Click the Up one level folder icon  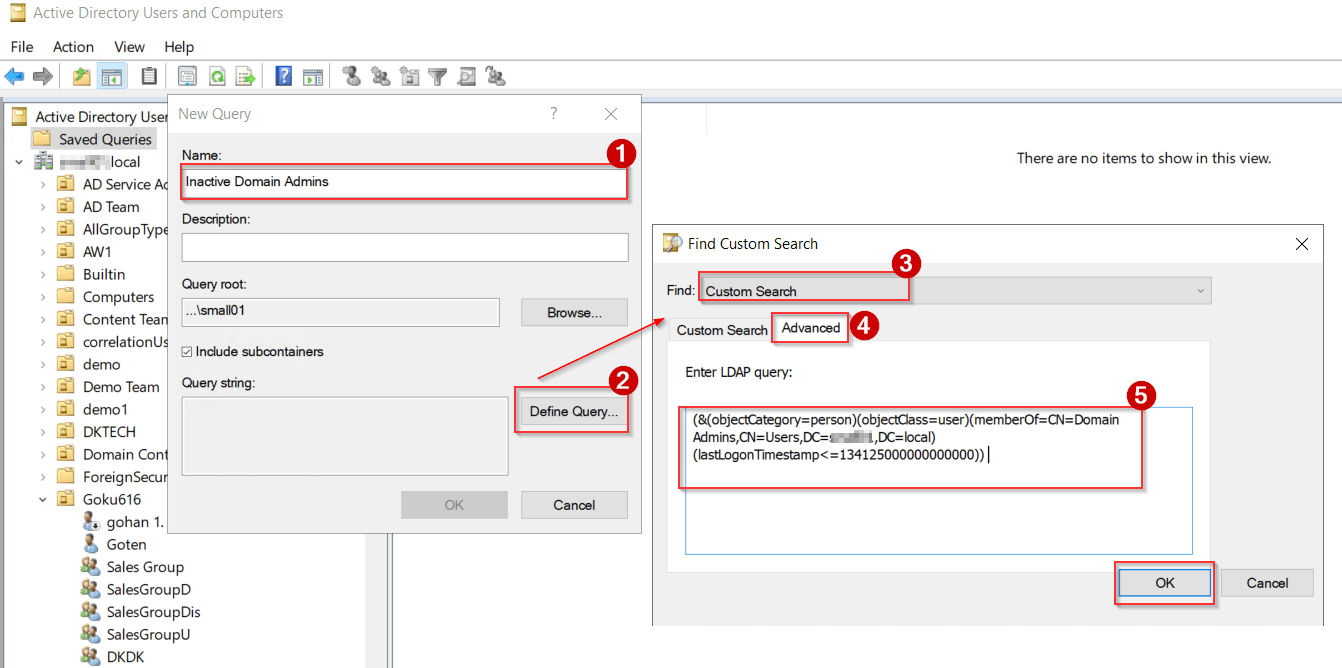click(82, 76)
